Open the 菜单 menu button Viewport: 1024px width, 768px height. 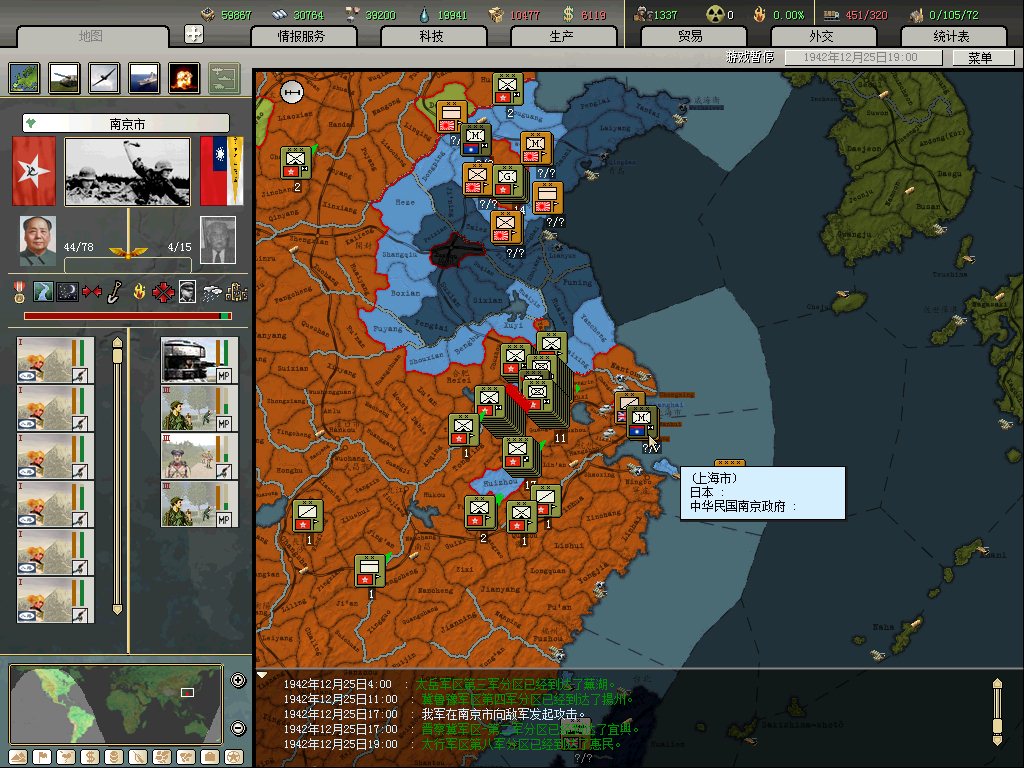click(978, 58)
